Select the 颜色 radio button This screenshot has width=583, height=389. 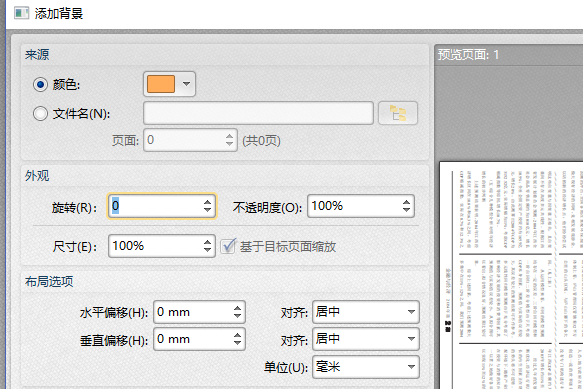(x=40, y=85)
